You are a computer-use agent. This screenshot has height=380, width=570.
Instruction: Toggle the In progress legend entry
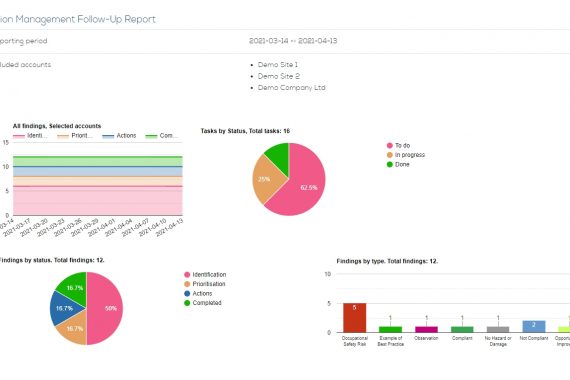pos(406,155)
